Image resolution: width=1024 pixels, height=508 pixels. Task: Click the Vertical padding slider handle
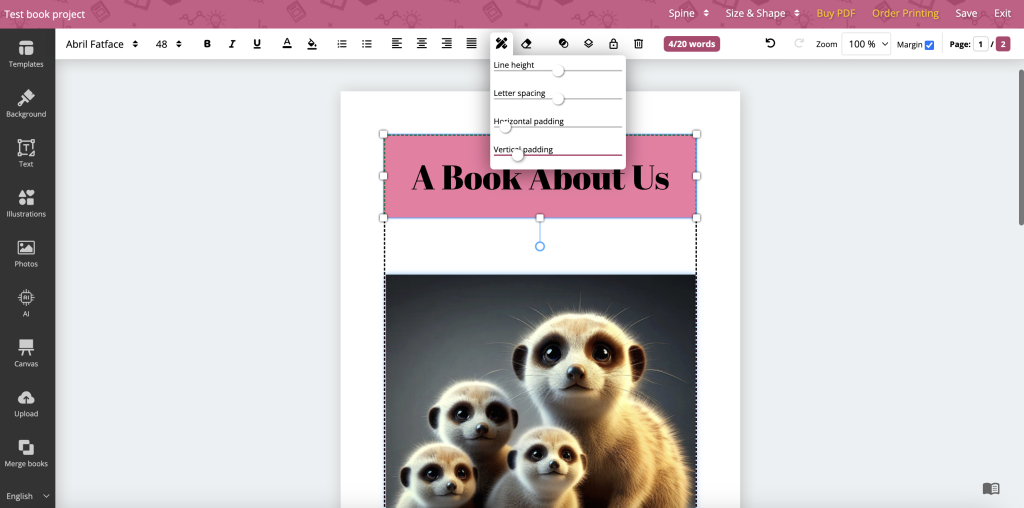point(518,155)
